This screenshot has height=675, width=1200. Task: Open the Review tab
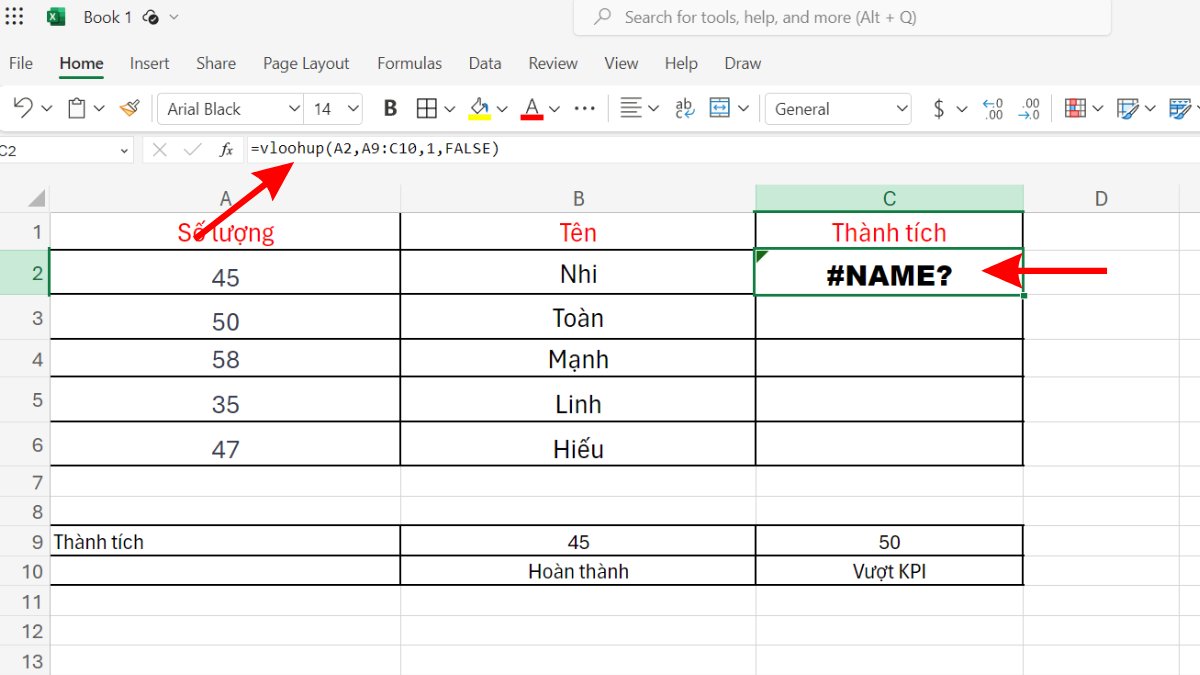(552, 63)
